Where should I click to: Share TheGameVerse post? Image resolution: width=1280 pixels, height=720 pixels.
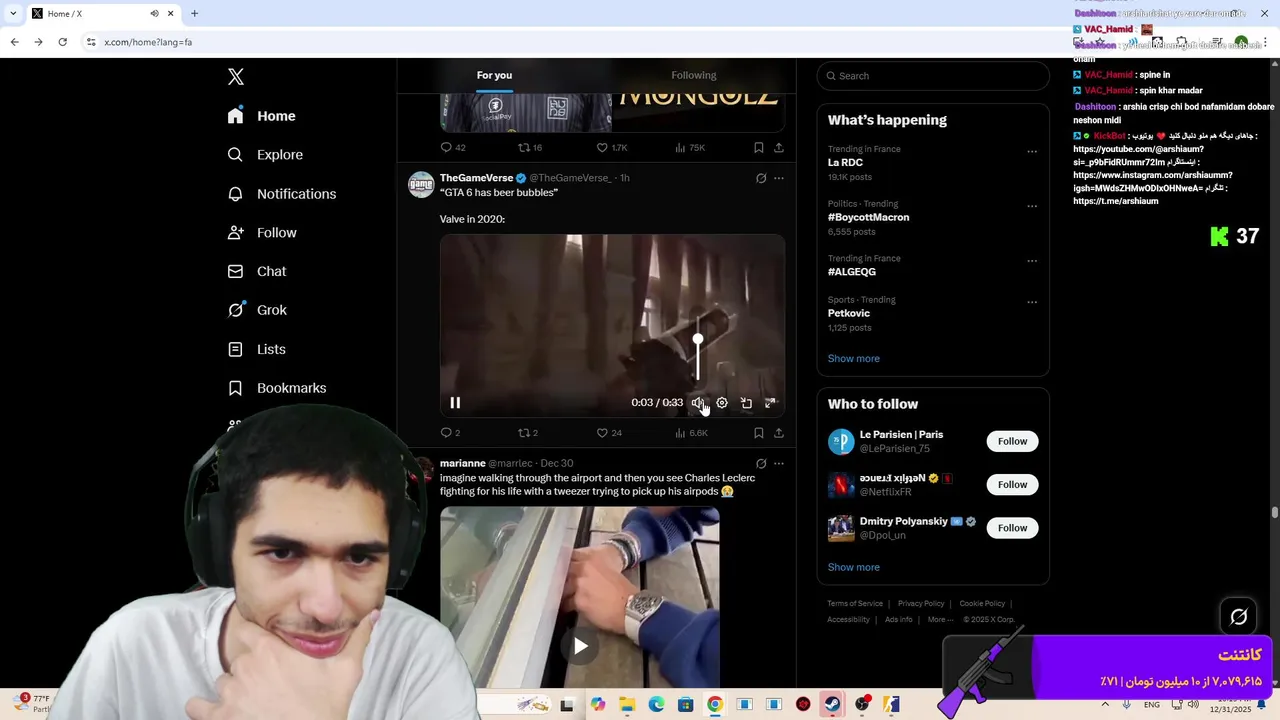pos(779,433)
